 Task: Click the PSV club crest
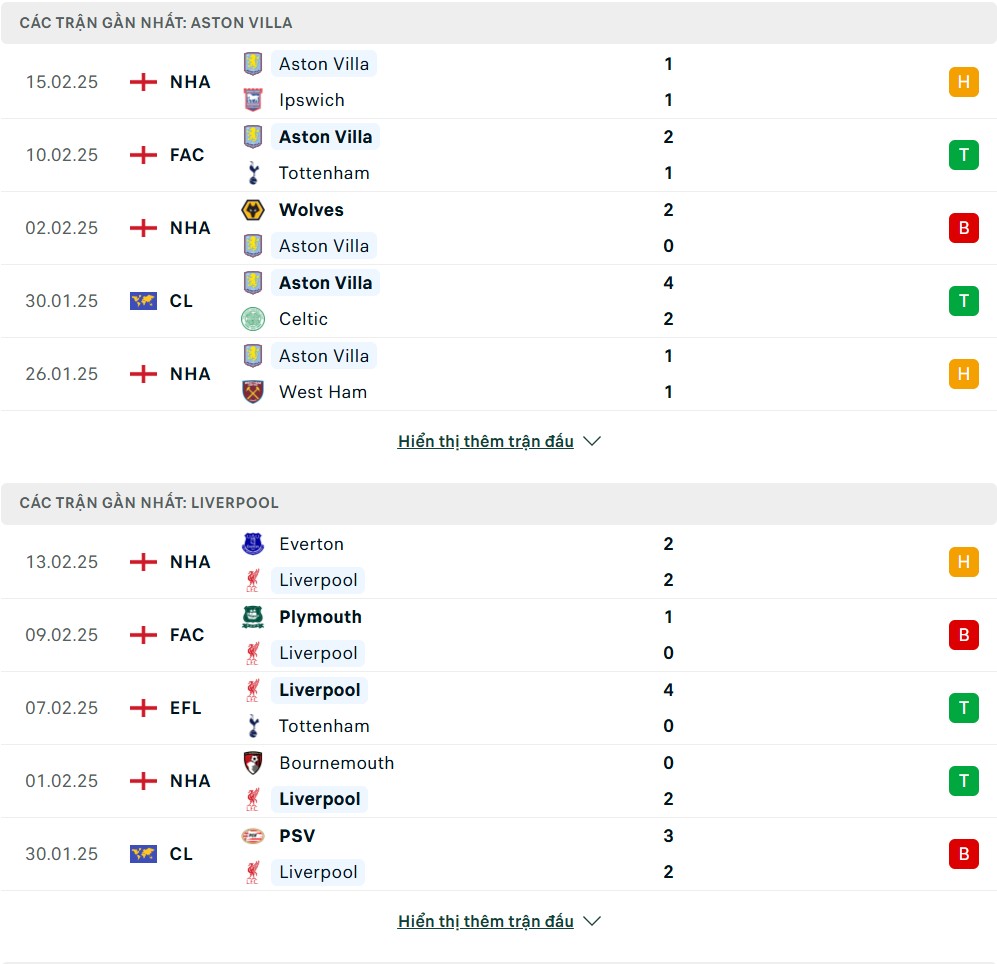coord(253,836)
